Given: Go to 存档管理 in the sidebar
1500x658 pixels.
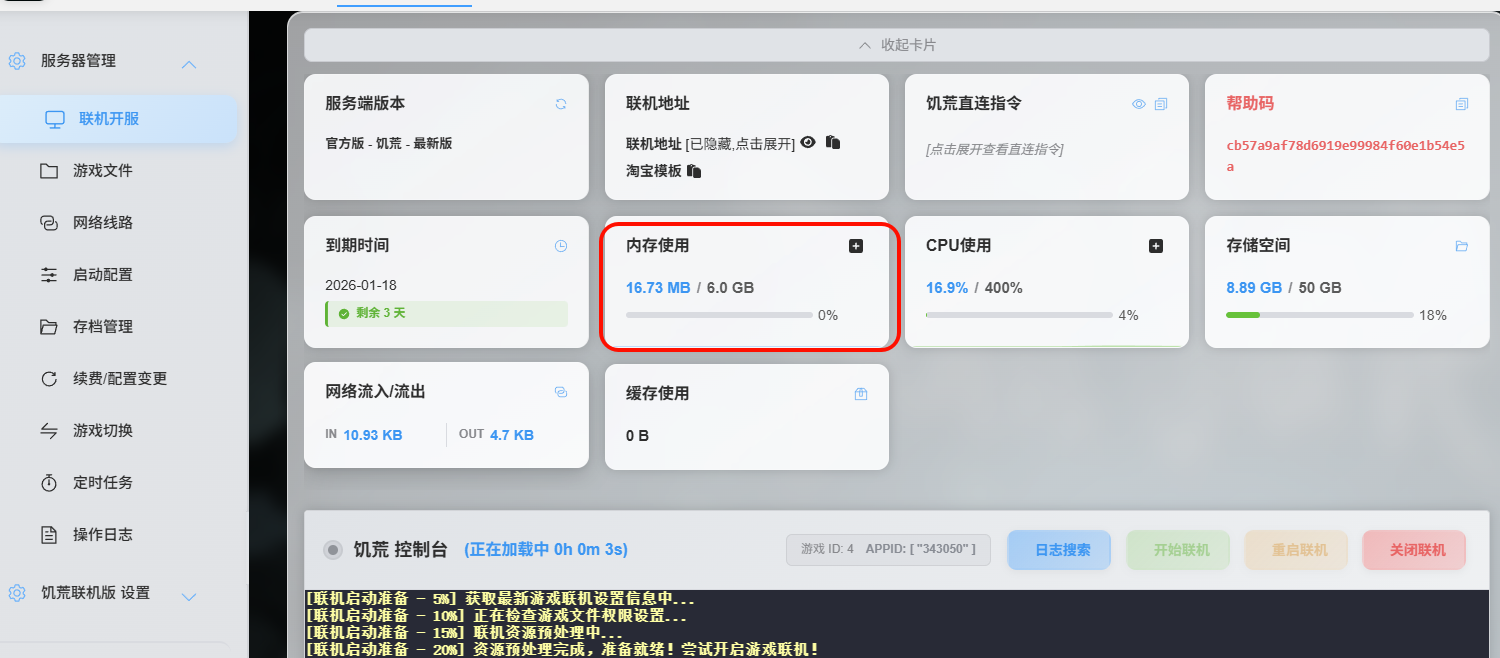Looking at the screenshot, I should click(102, 327).
